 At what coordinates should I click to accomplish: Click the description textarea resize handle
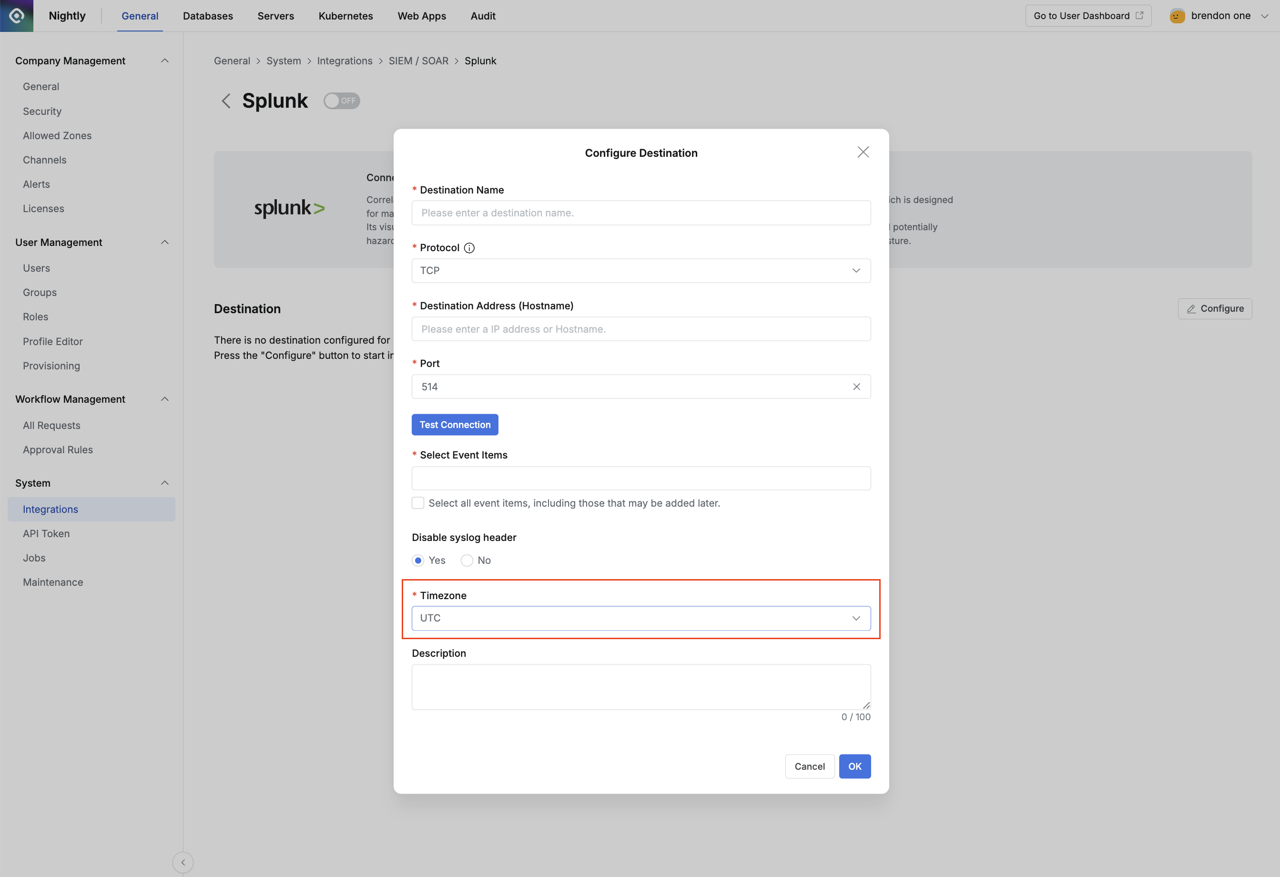click(866, 705)
